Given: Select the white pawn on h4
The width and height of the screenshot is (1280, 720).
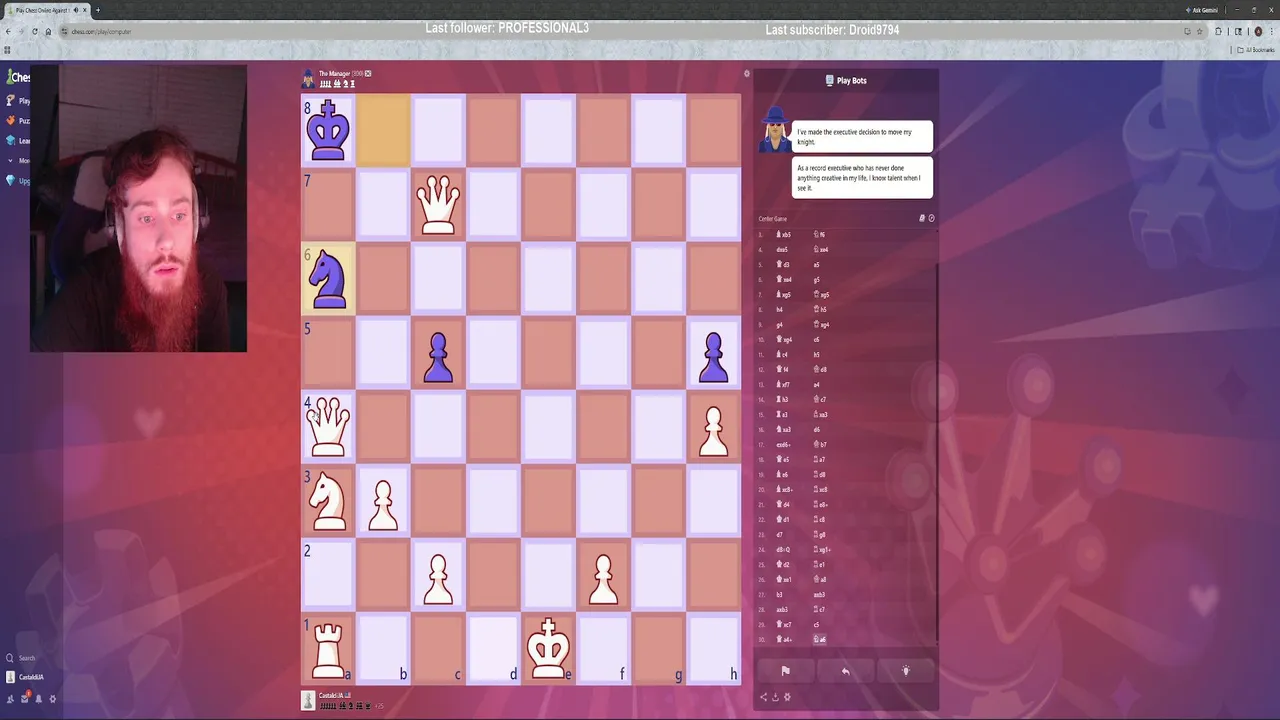Looking at the screenshot, I should pos(713,431).
